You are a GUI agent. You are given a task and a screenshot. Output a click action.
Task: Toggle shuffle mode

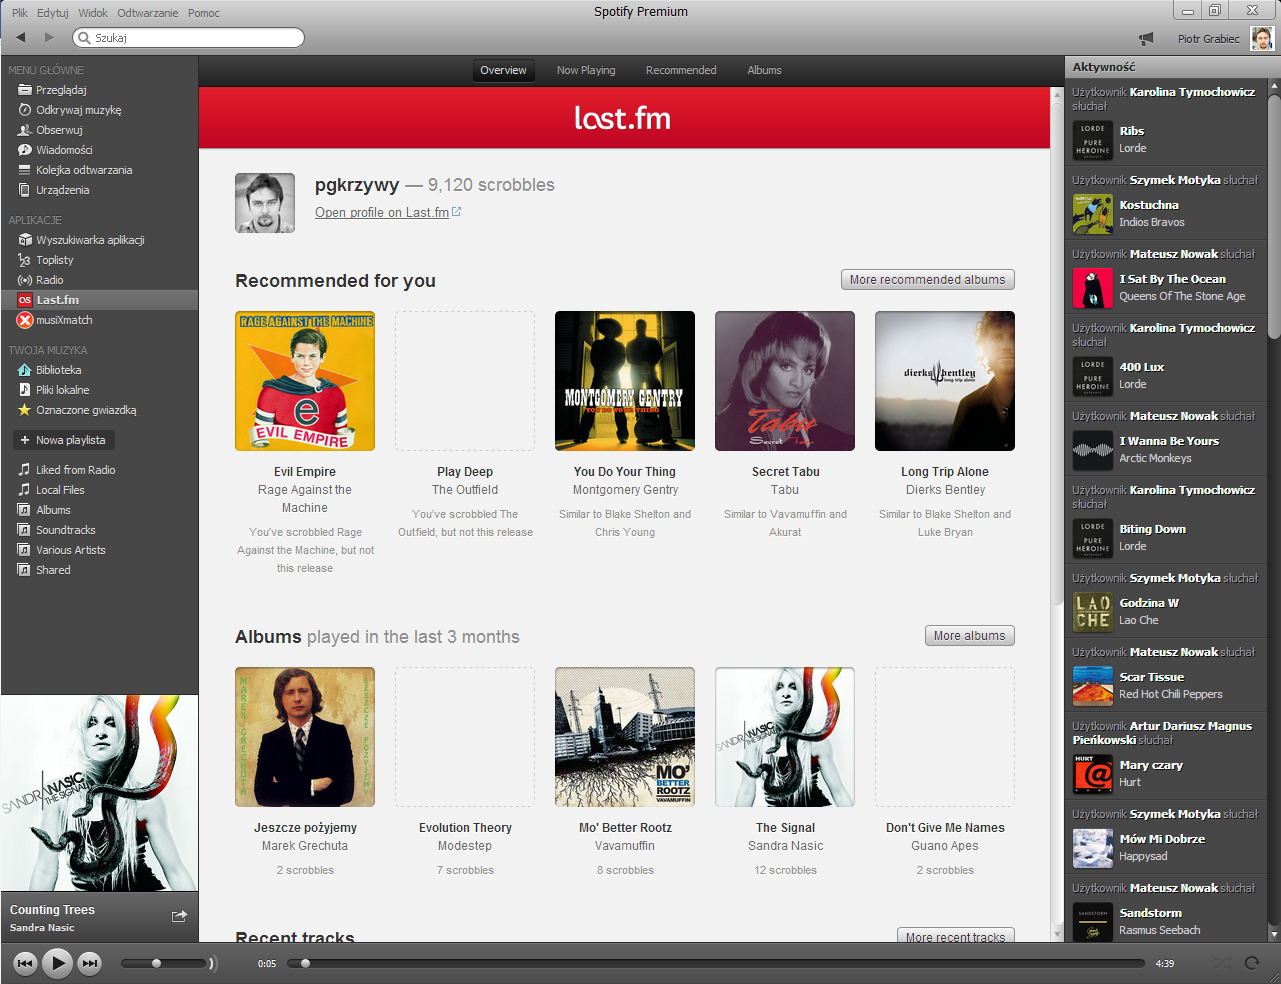[1222, 963]
